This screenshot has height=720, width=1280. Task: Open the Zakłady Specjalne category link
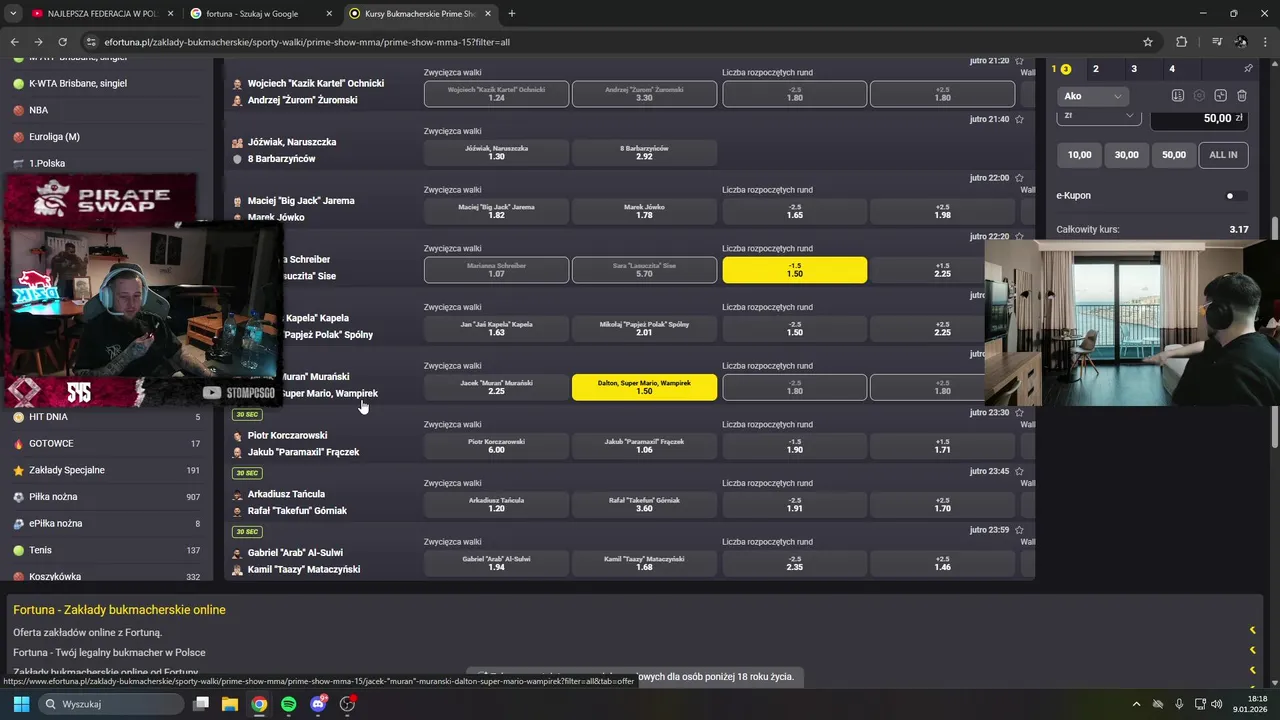pyautogui.click(x=67, y=470)
